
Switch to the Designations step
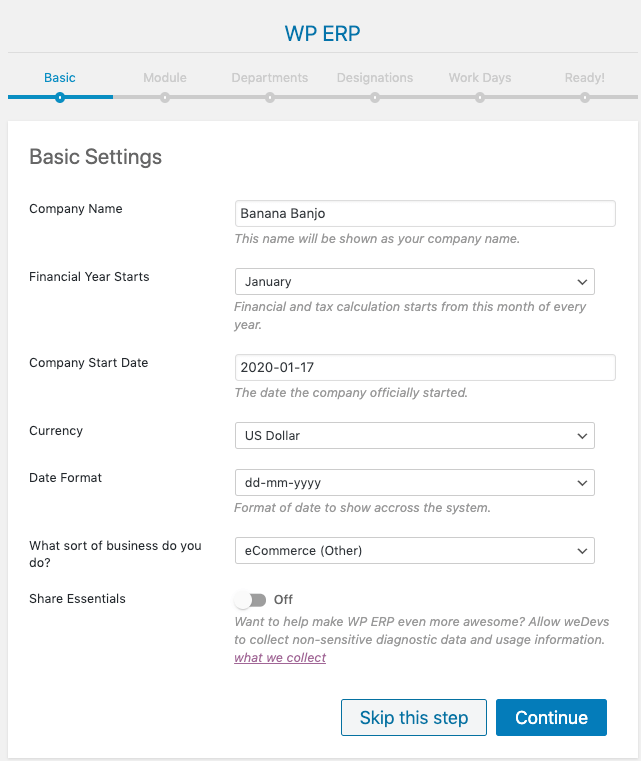[375, 78]
